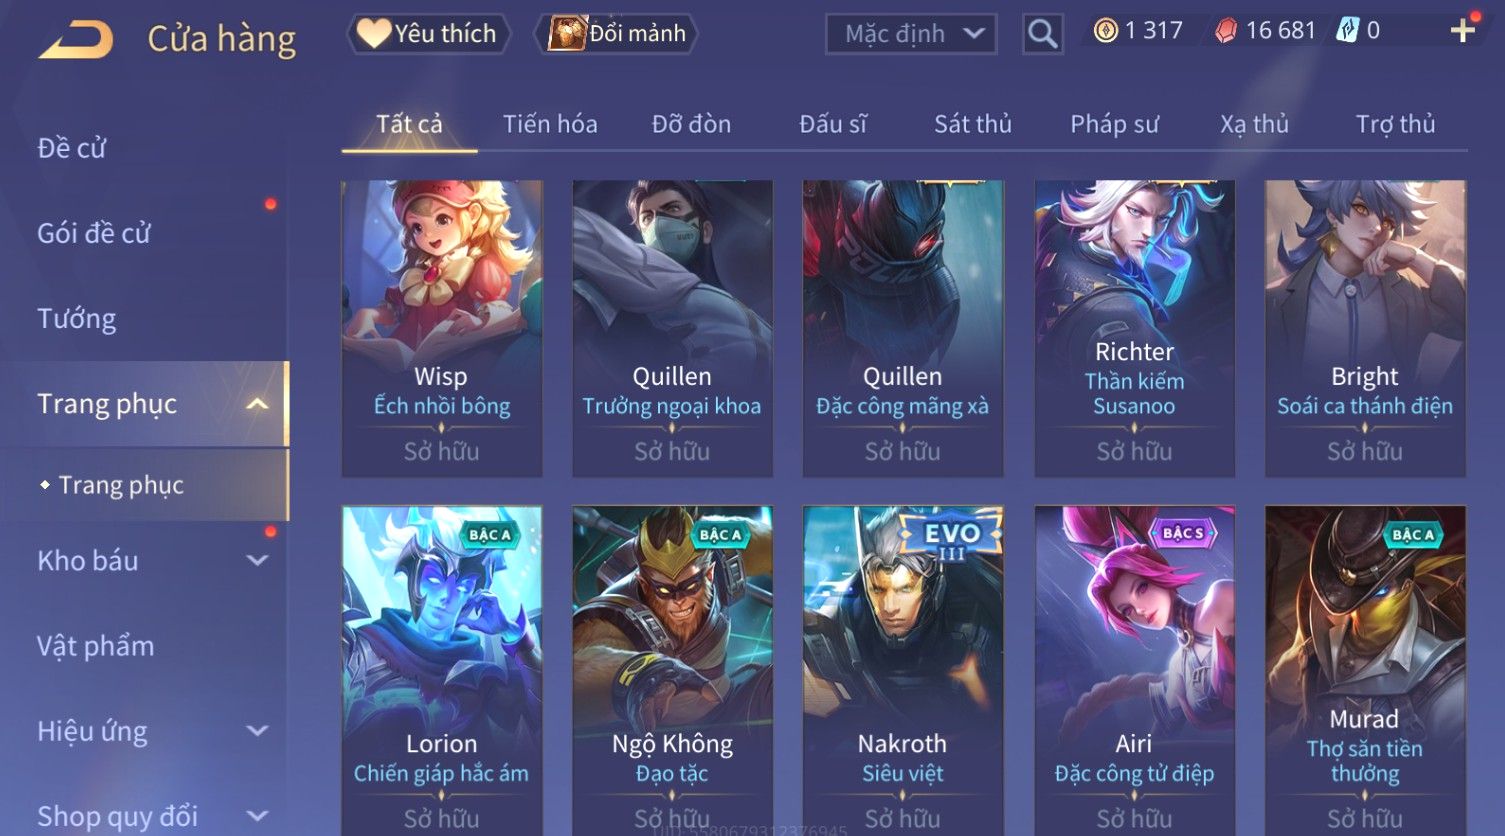Open the Mặc định sort dropdown
This screenshot has width=1505, height=836.
[911, 34]
